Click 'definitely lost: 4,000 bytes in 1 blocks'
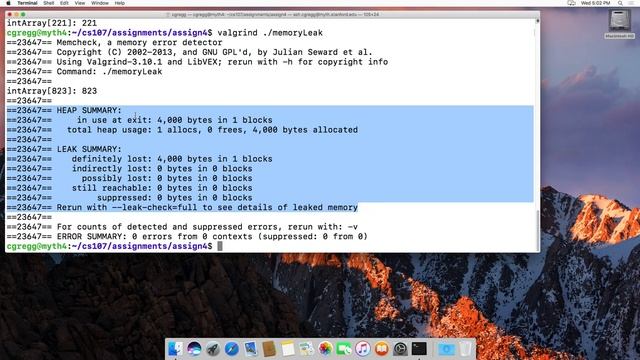Viewport: 640px width, 360px height. click(172, 159)
